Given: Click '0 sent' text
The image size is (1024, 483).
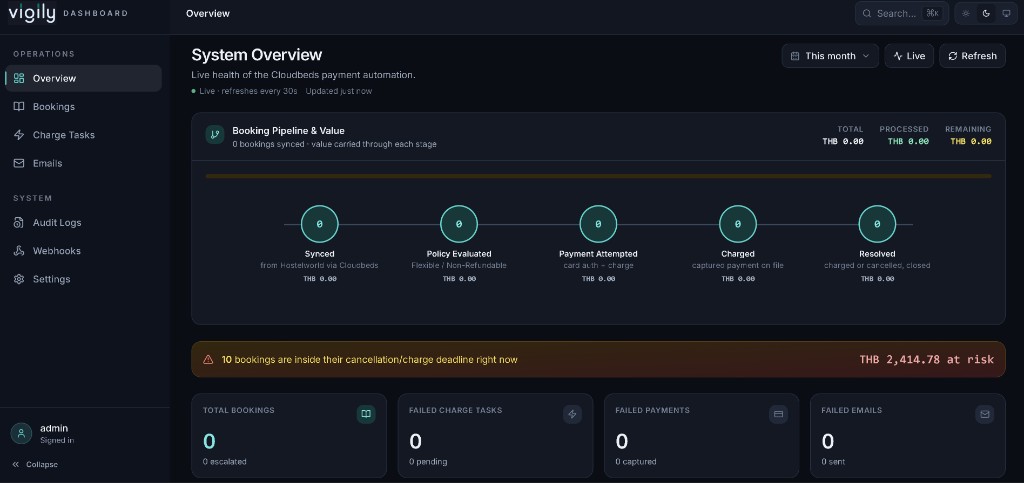Looking at the screenshot, I should (833, 461).
